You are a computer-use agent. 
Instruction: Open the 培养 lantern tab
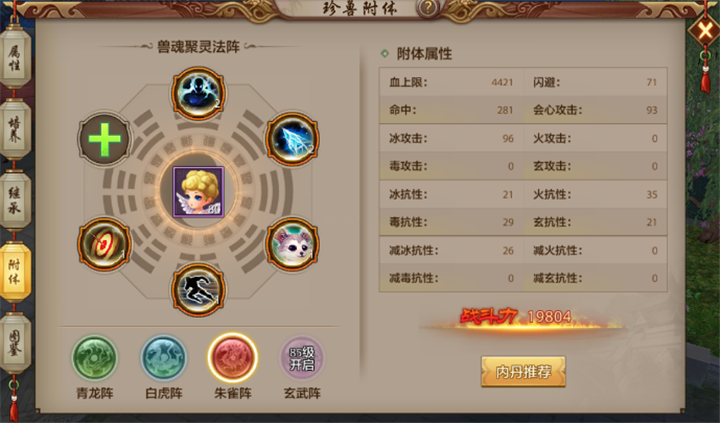coord(15,130)
